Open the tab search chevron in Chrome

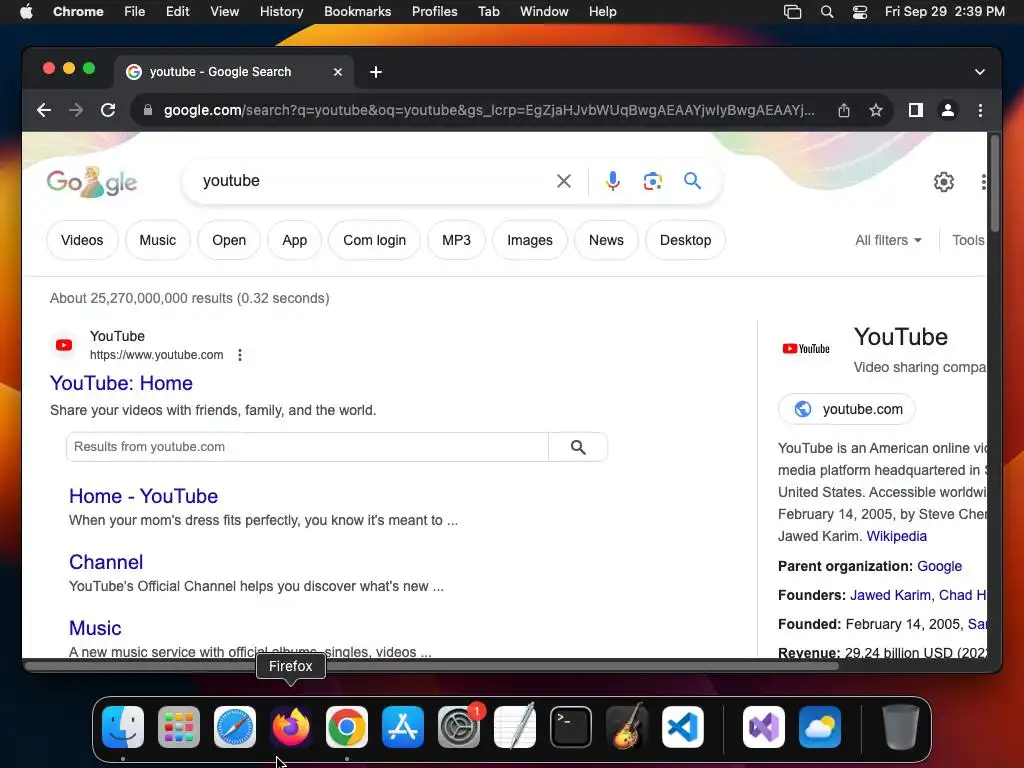coord(980,72)
